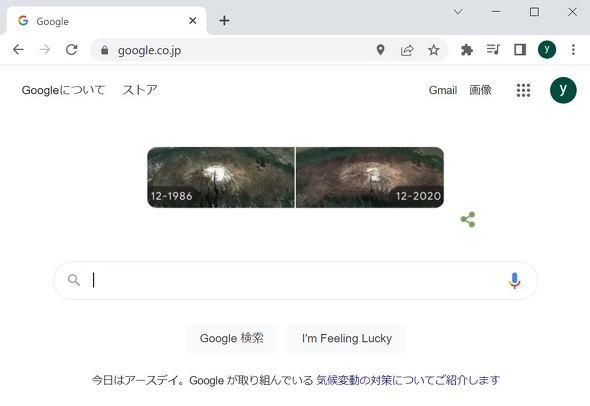This screenshot has height=406, width=590.
Task: Expand the tab search chevron
Action: click(458, 12)
